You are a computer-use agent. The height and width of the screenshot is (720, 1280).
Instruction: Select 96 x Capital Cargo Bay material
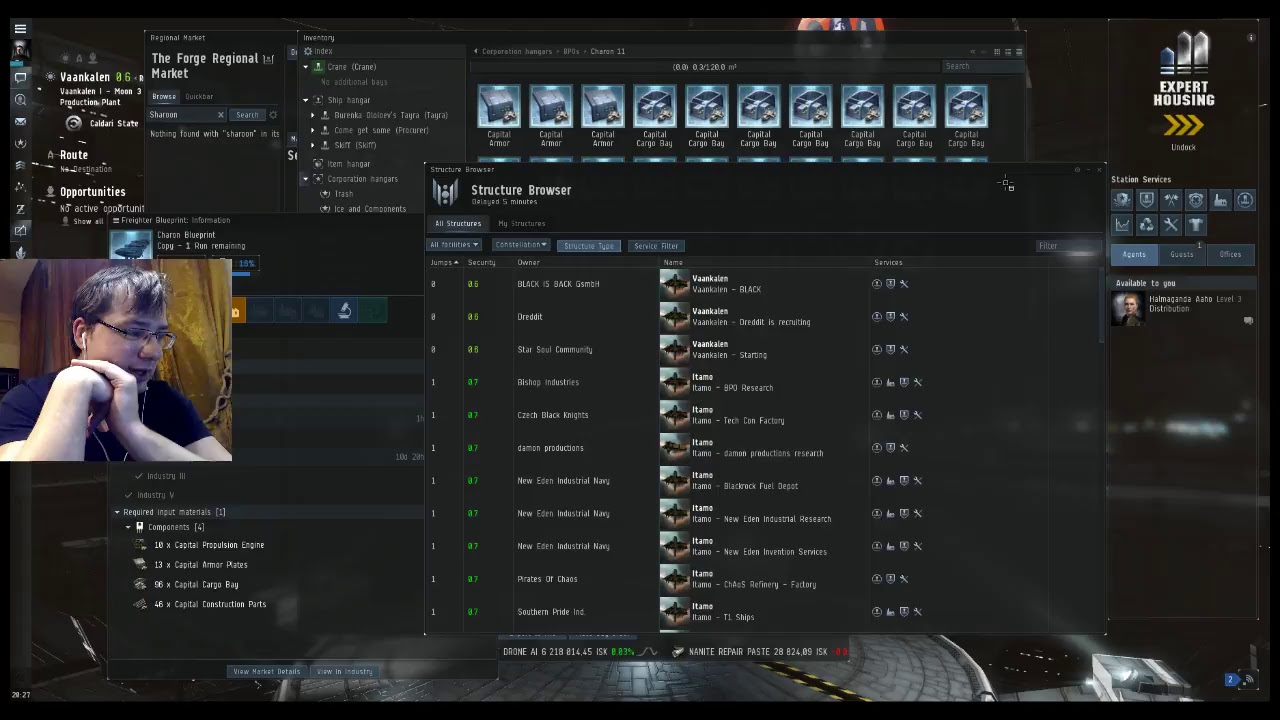(195, 584)
